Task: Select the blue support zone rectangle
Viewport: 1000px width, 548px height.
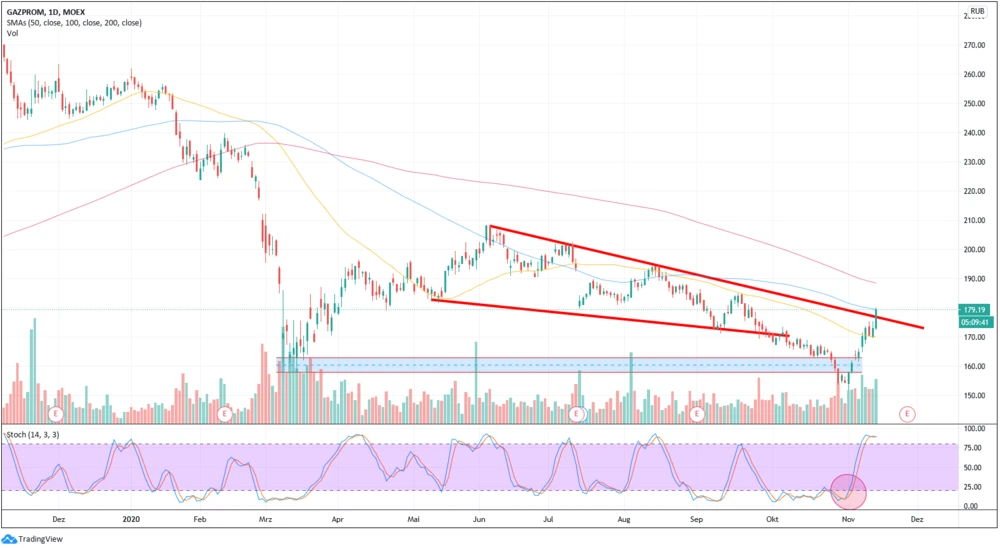Action: coord(500,365)
